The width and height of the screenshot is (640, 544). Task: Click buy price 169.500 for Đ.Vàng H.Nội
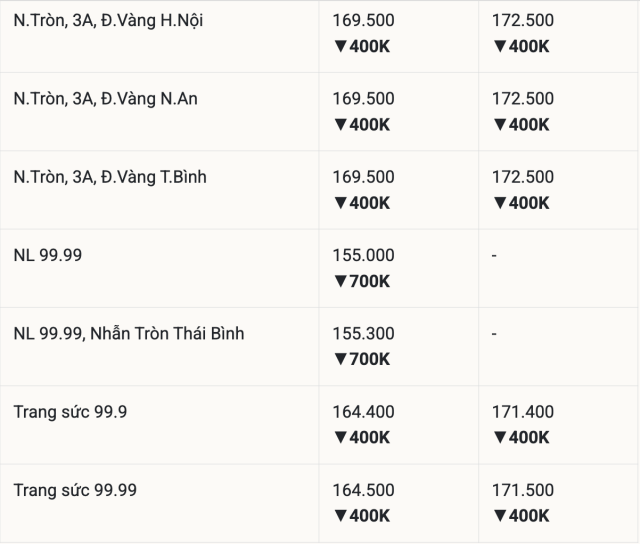364,20
